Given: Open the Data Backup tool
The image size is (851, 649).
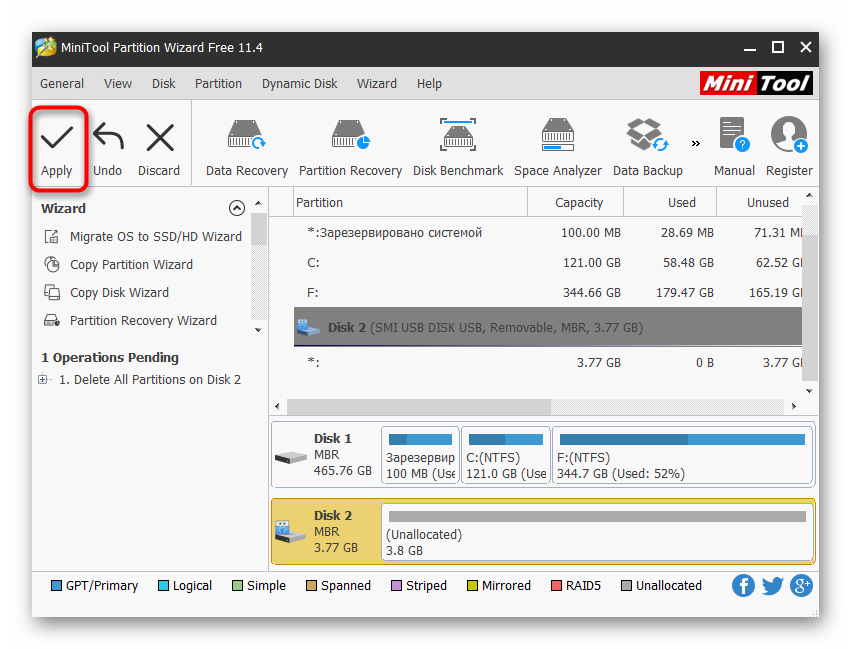Looking at the screenshot, I should [x=647, y=138].
